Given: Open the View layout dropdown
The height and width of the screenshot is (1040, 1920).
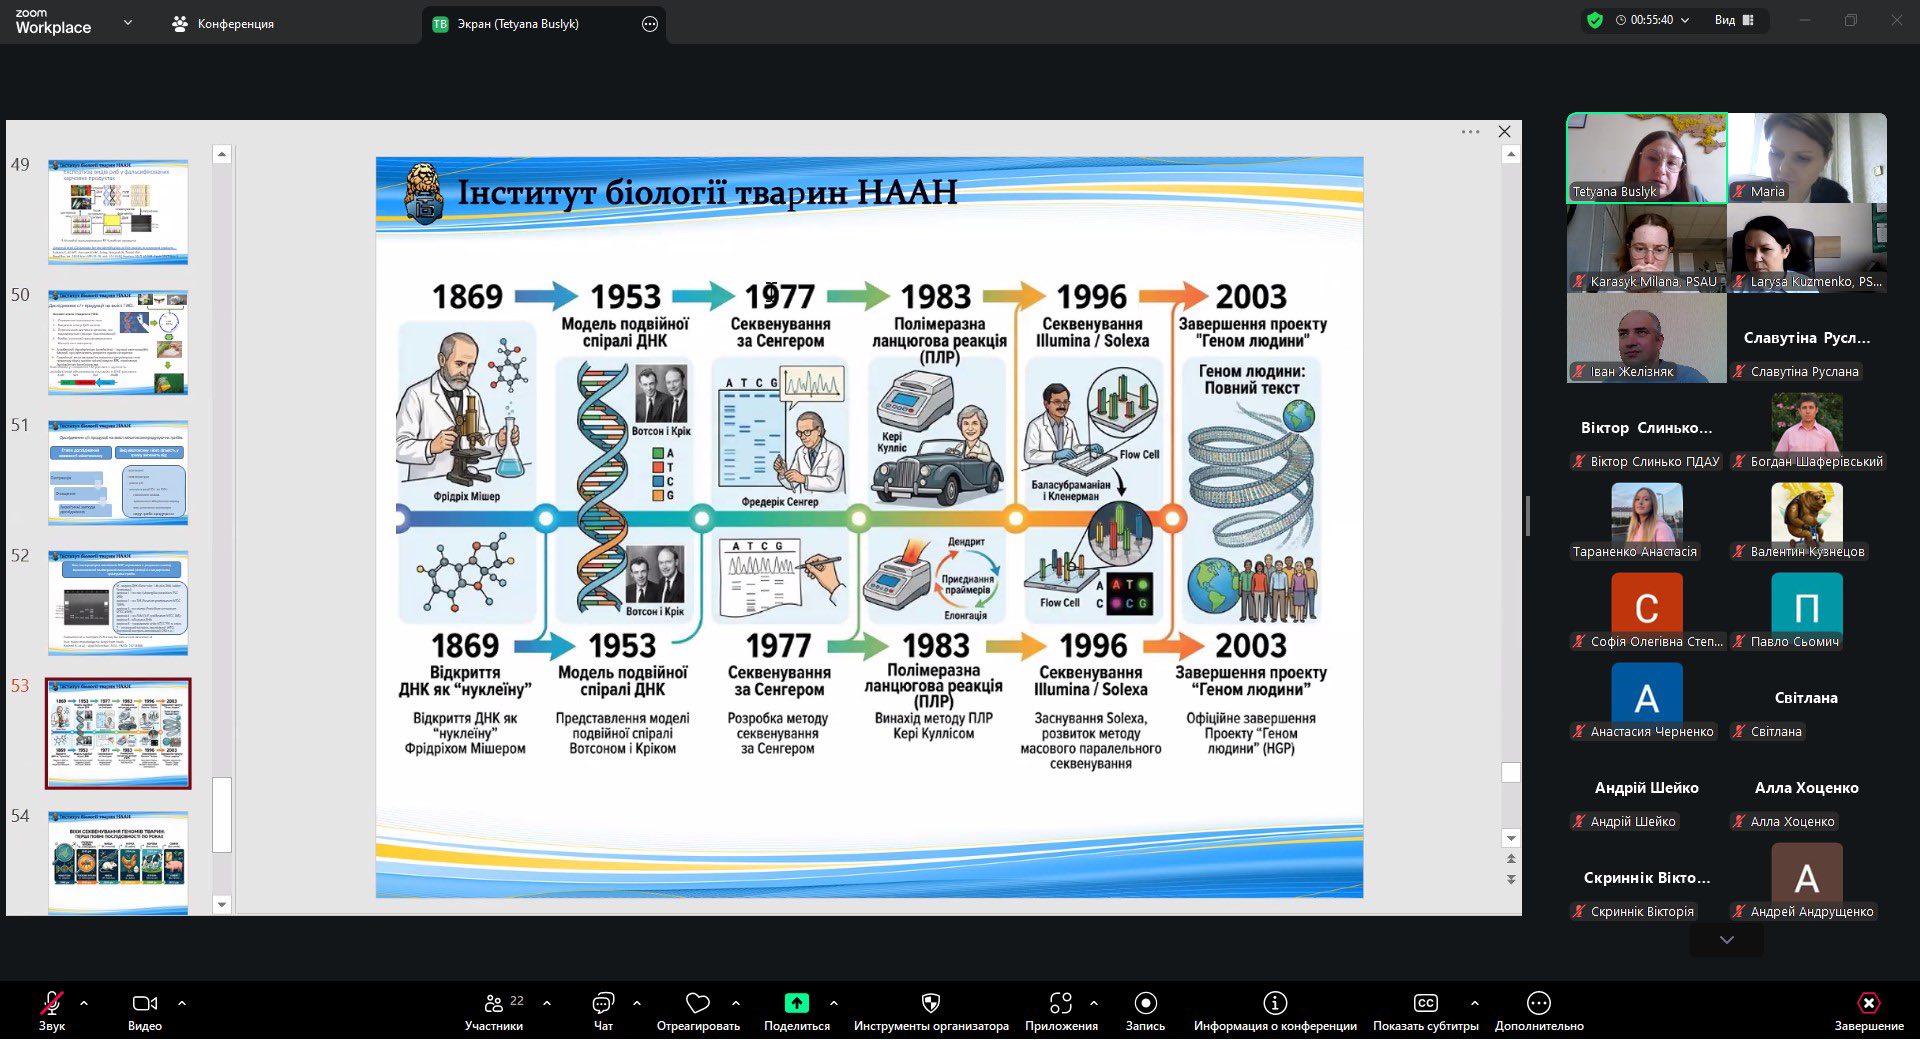Looking at the screenshot, I should point(1734,20).
